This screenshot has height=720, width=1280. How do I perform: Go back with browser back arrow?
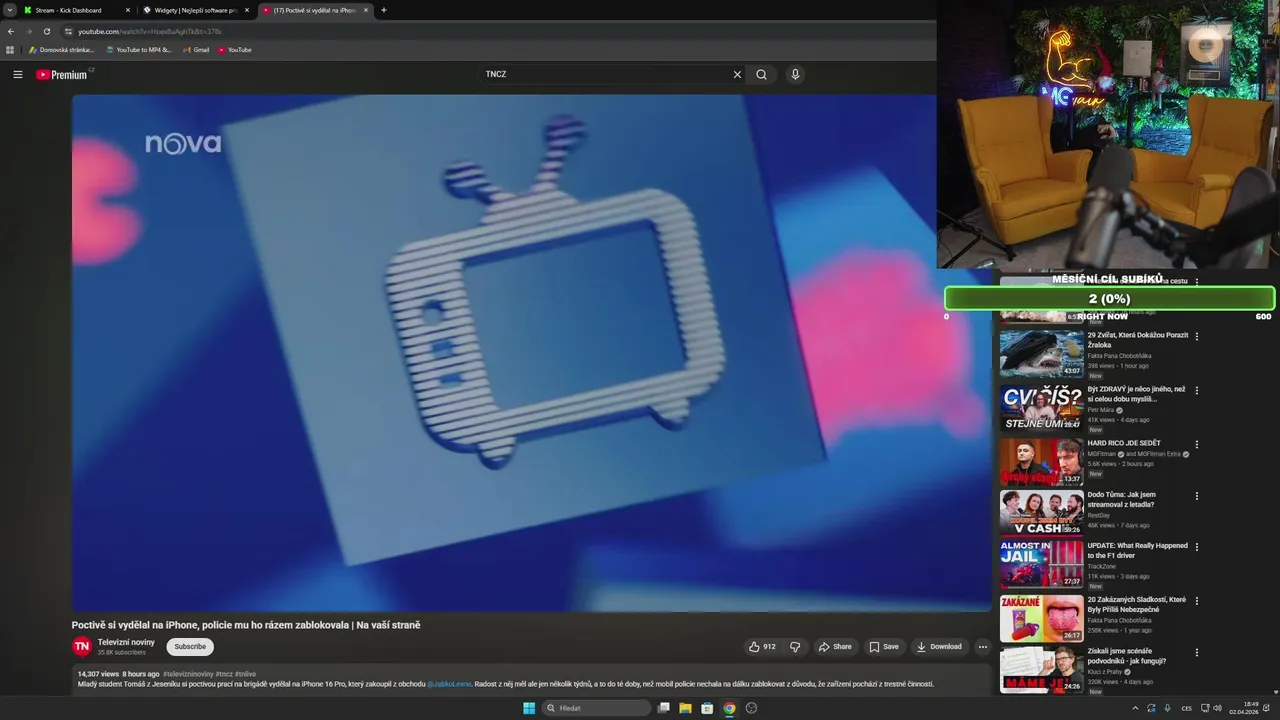[11, 31]
